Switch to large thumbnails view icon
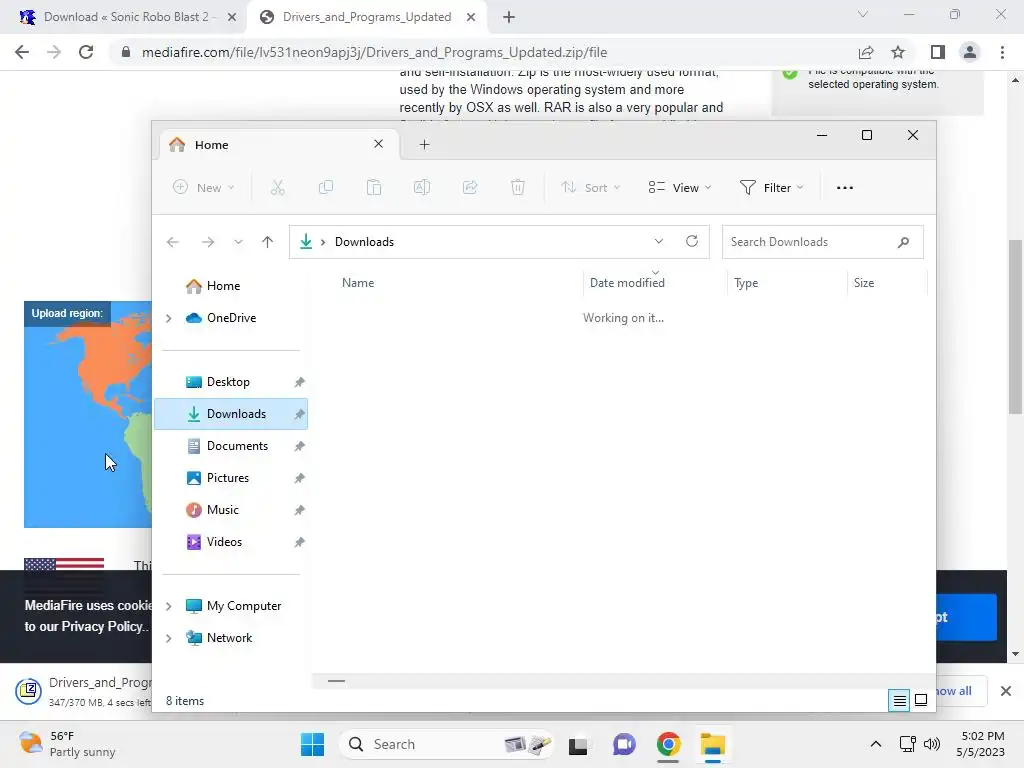Screen dimensions: 1024x768 coord(921,701)
